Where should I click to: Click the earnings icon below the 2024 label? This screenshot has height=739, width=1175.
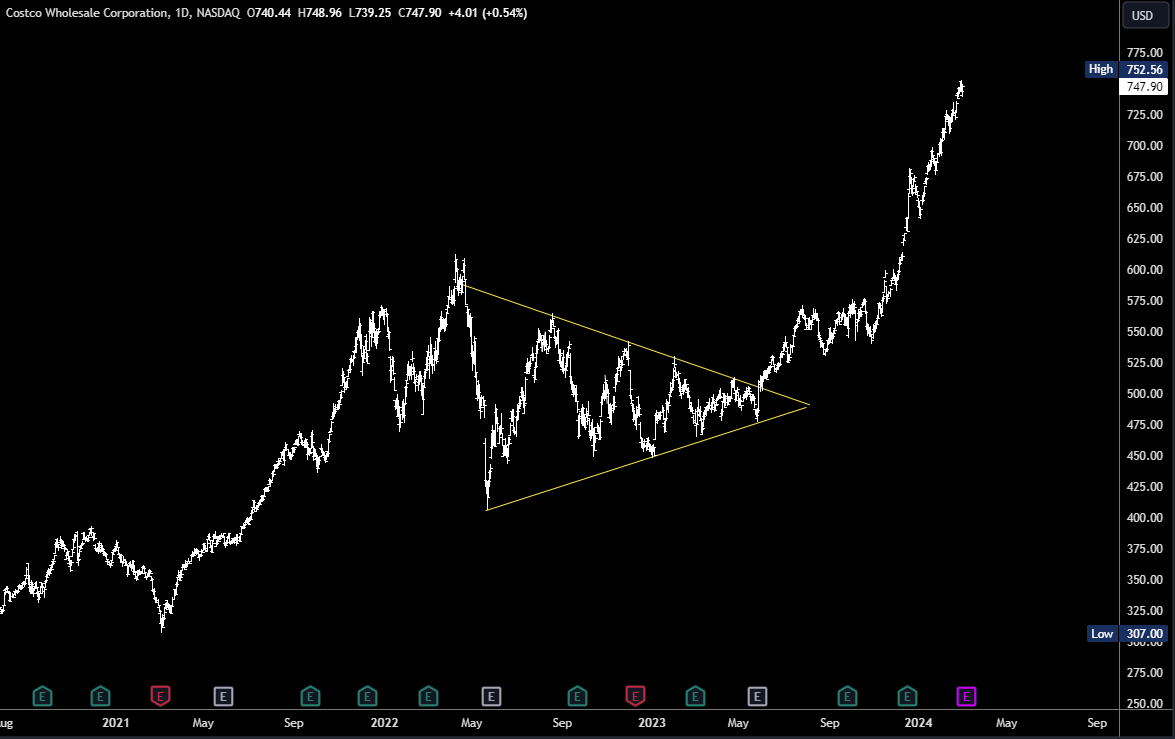[x=907, y=696]
